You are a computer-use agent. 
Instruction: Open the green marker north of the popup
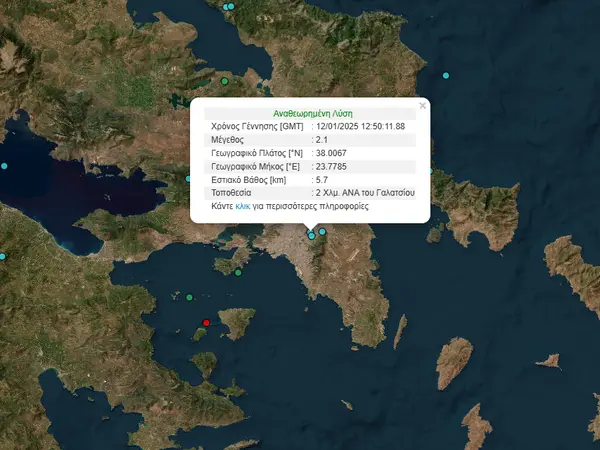tap(225, 80)
